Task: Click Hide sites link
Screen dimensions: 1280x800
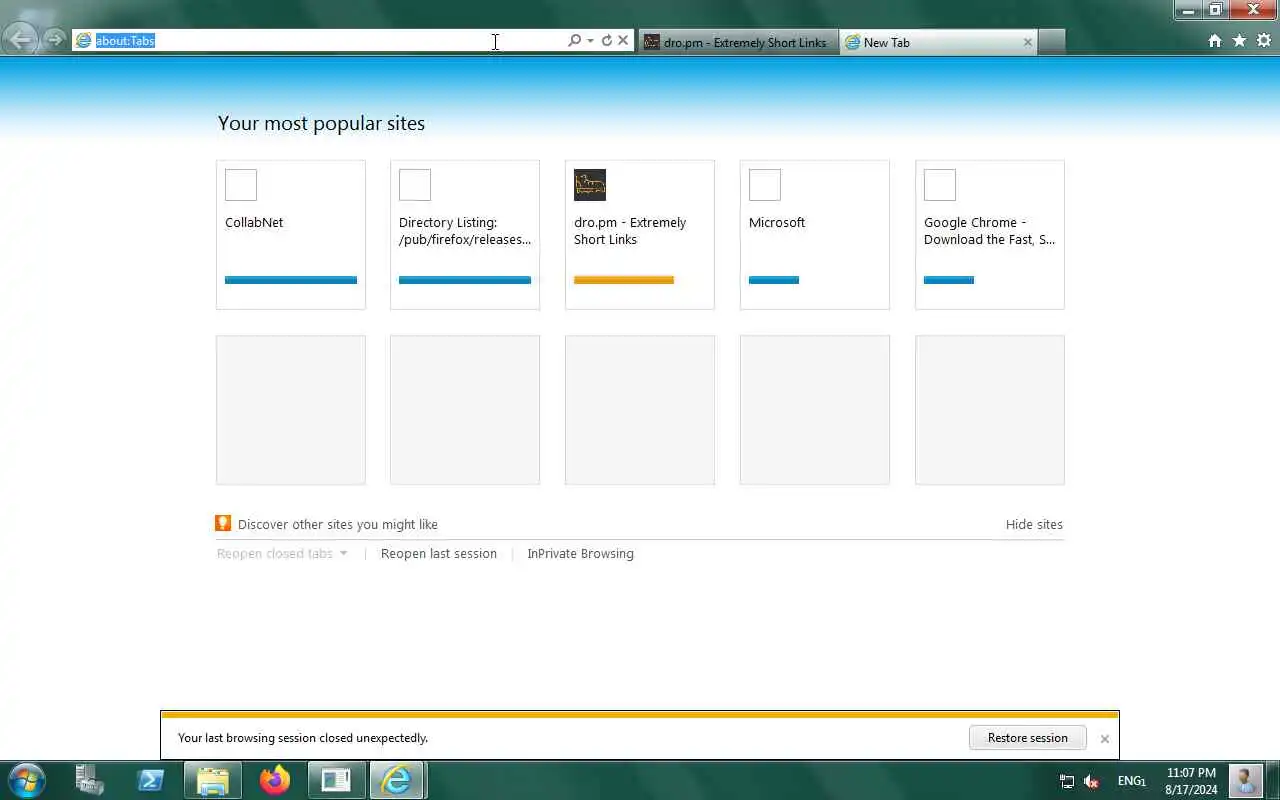Action: click(1034, 524)
